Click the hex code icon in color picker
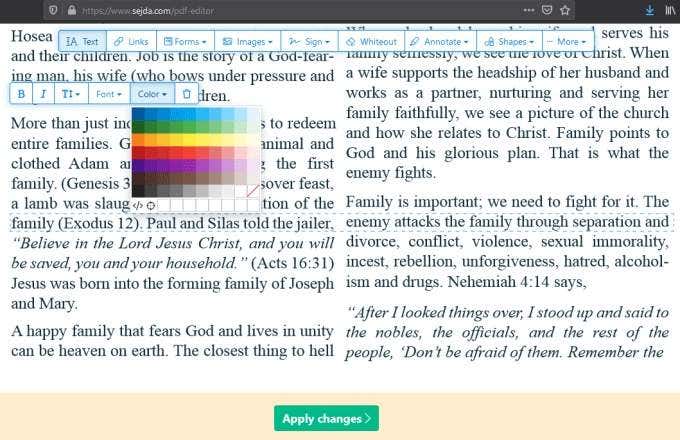This screenshot has width=680, height=440. point(137,205)
